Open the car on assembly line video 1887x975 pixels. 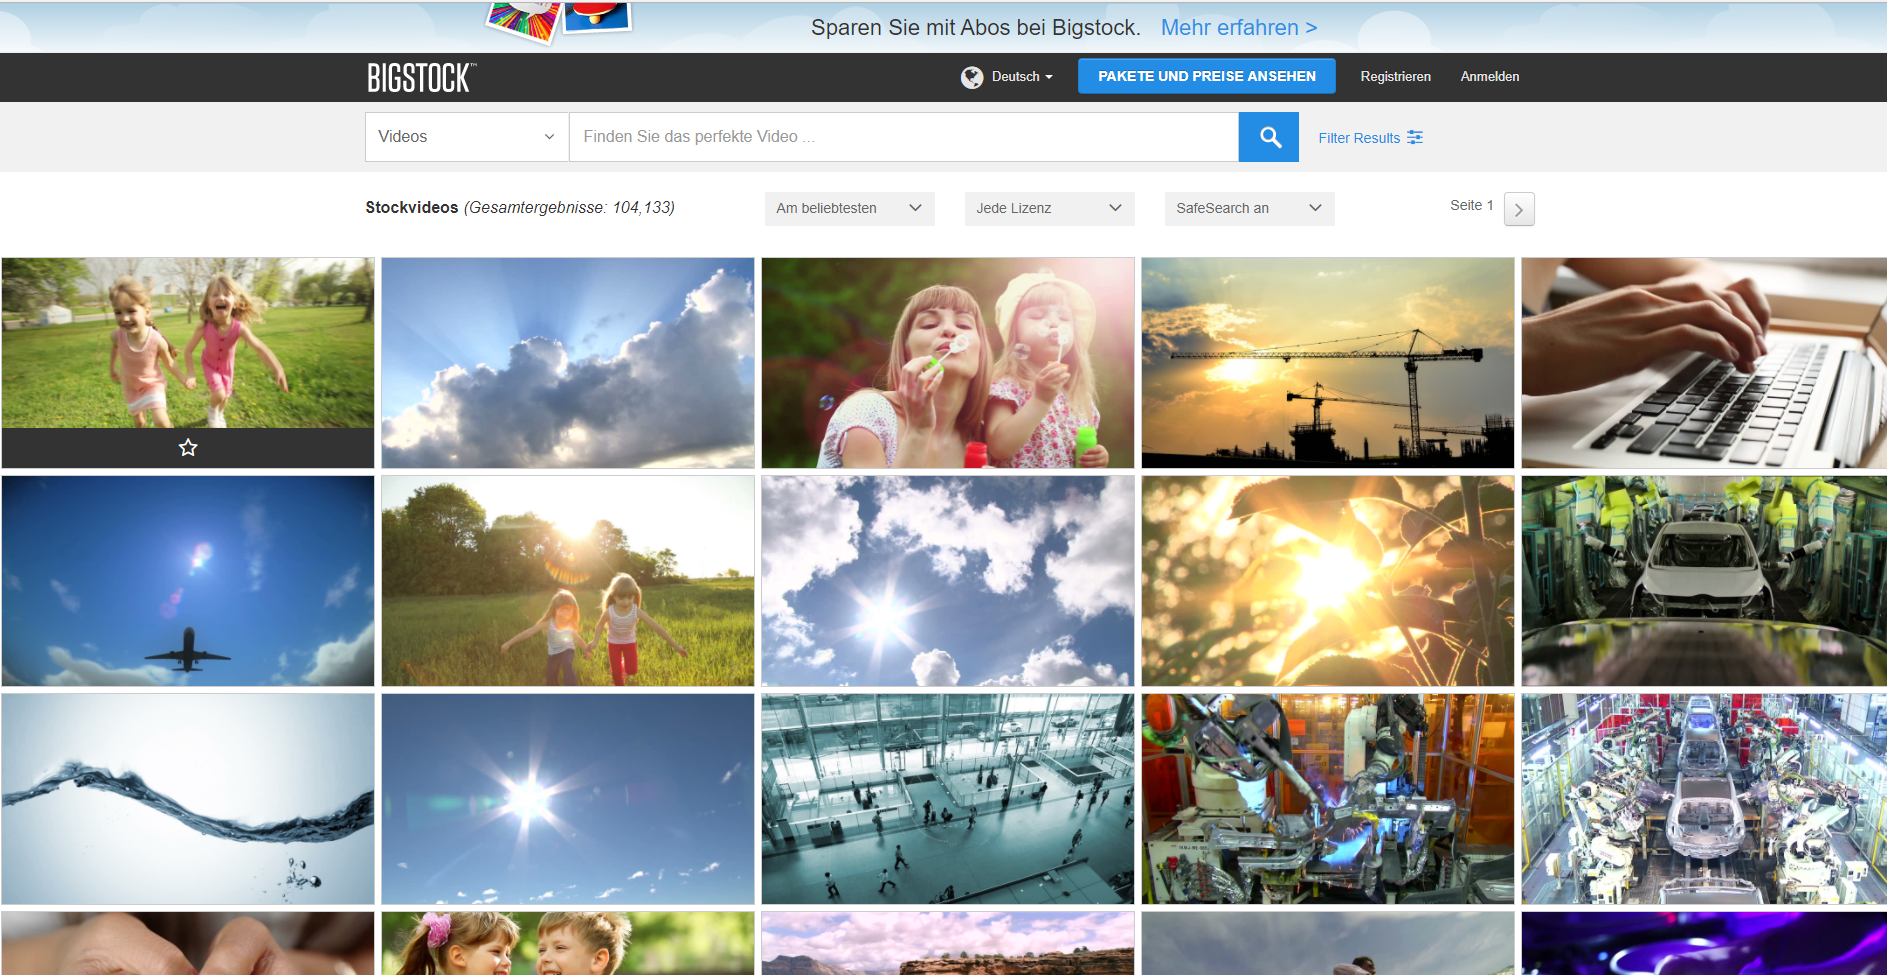click(x=1704, y=581)
